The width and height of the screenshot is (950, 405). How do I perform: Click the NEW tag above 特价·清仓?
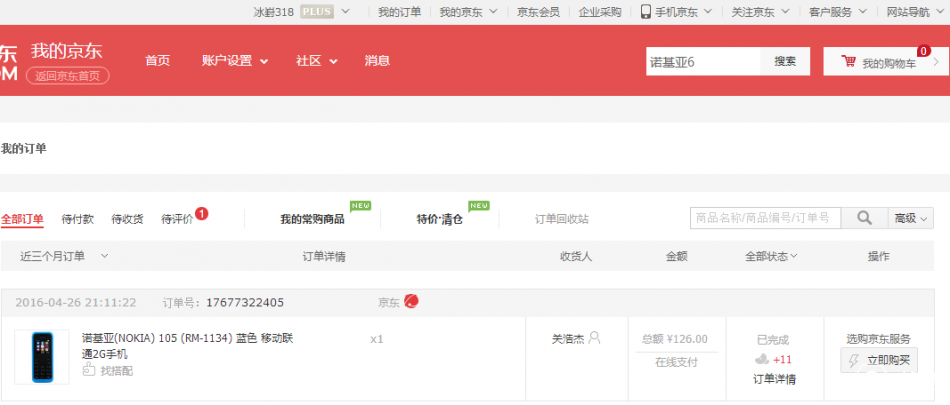(x=479, y=206)
